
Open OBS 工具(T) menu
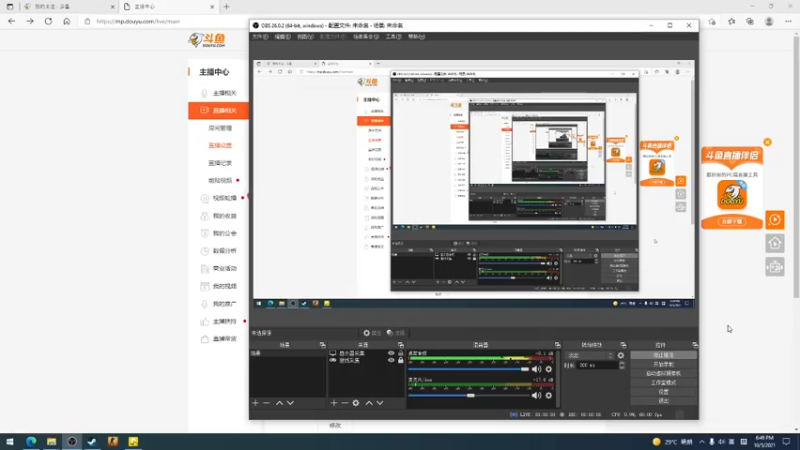(393, 37)
